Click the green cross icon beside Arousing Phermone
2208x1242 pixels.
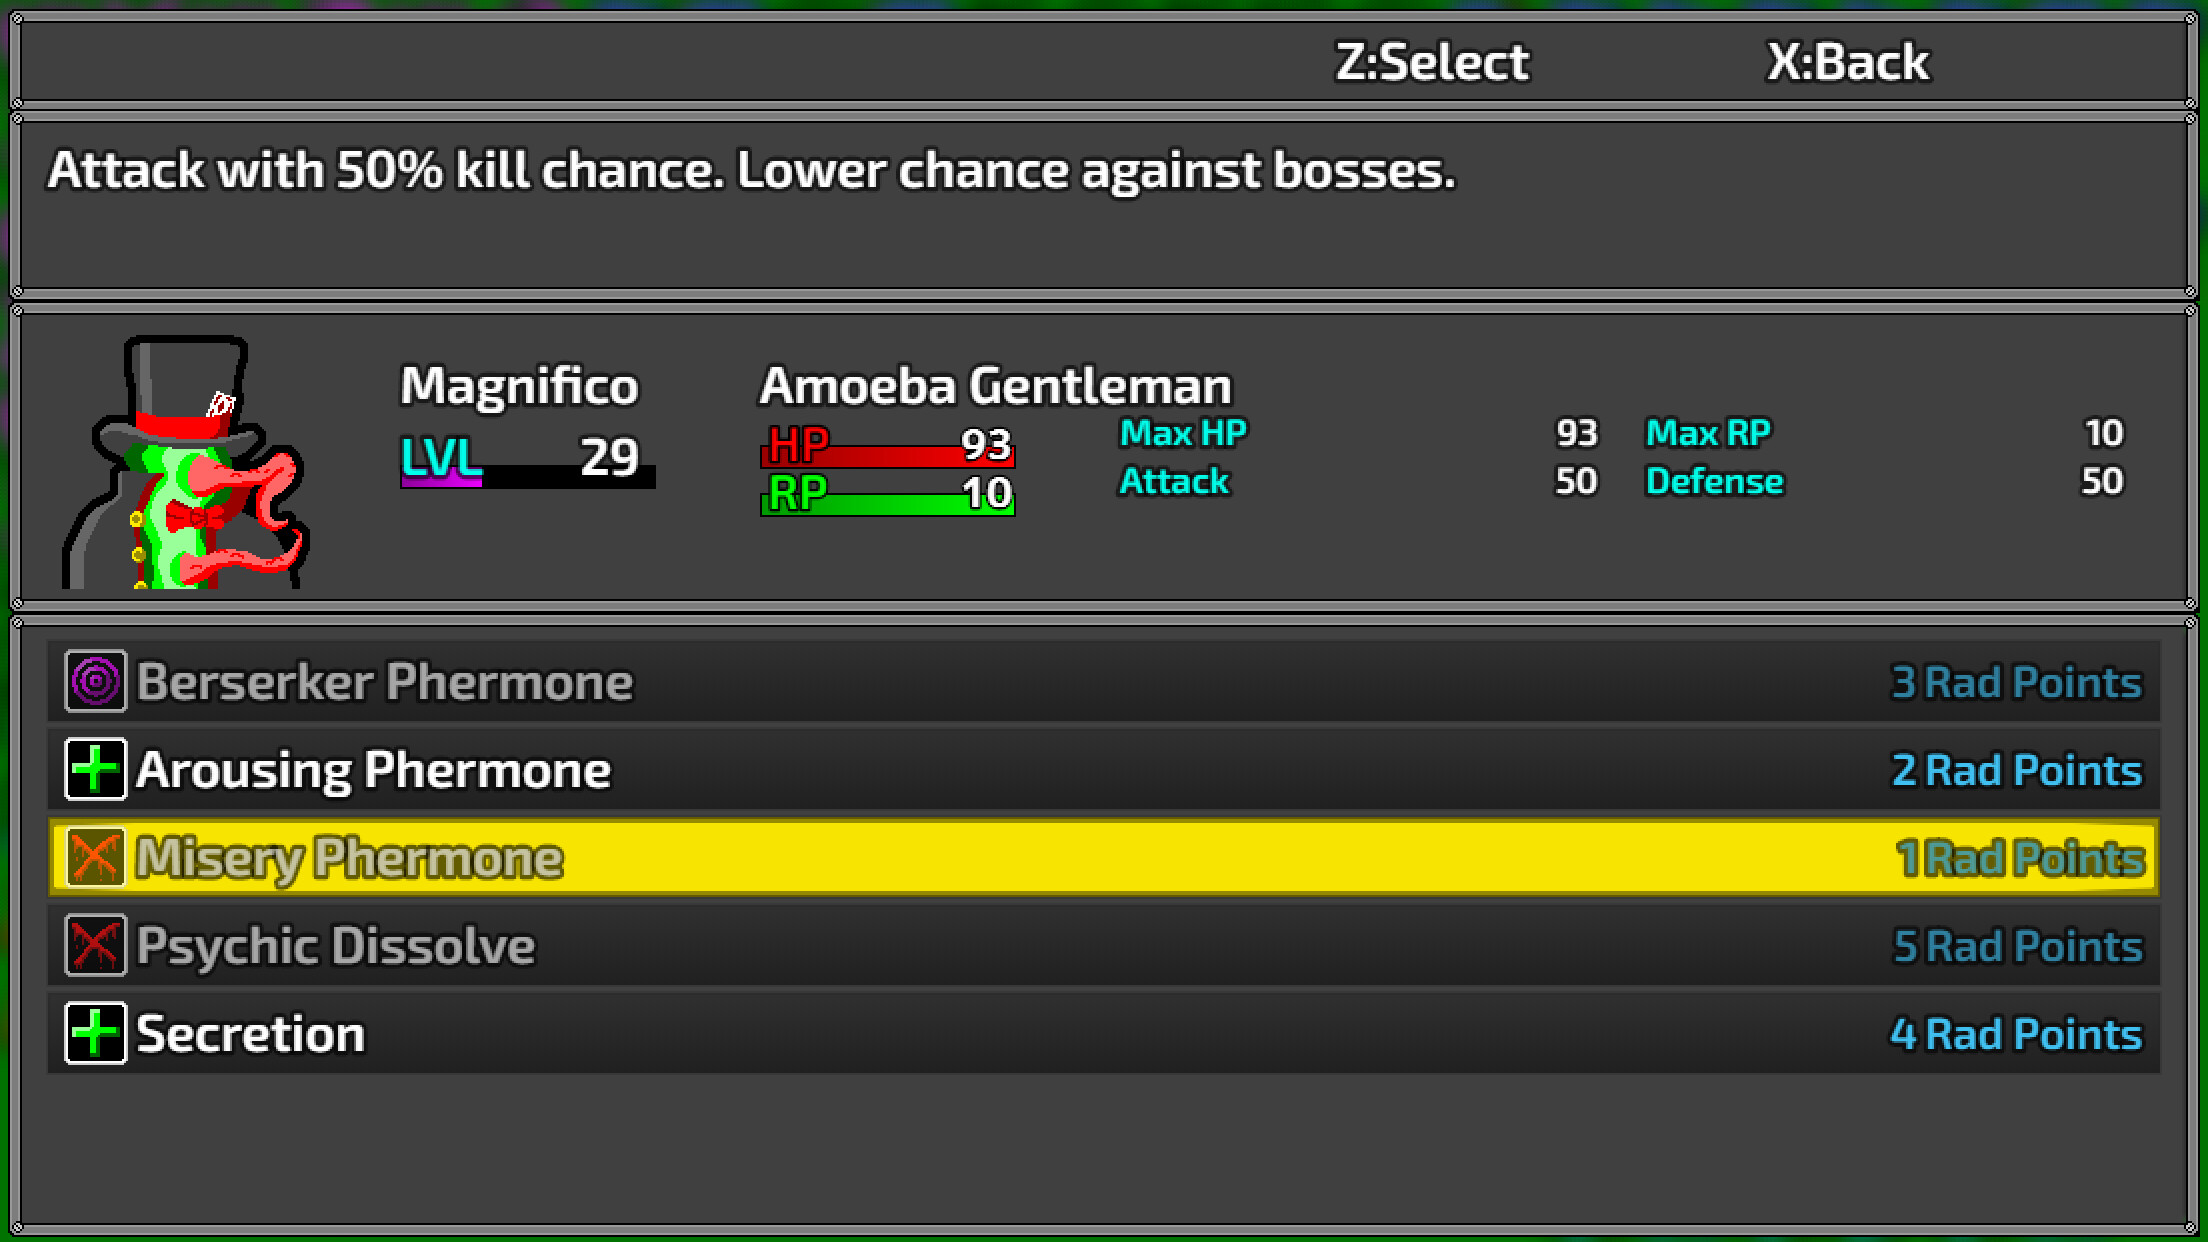[x=93, y=769]
